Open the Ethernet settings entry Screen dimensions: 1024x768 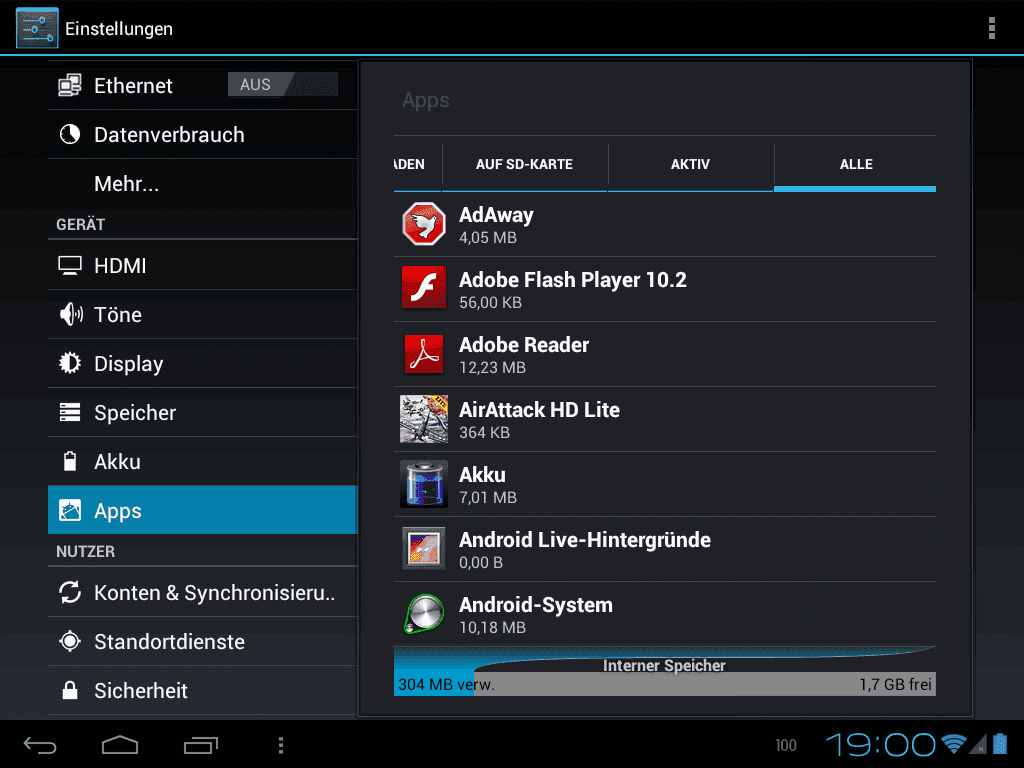point(202,86)
